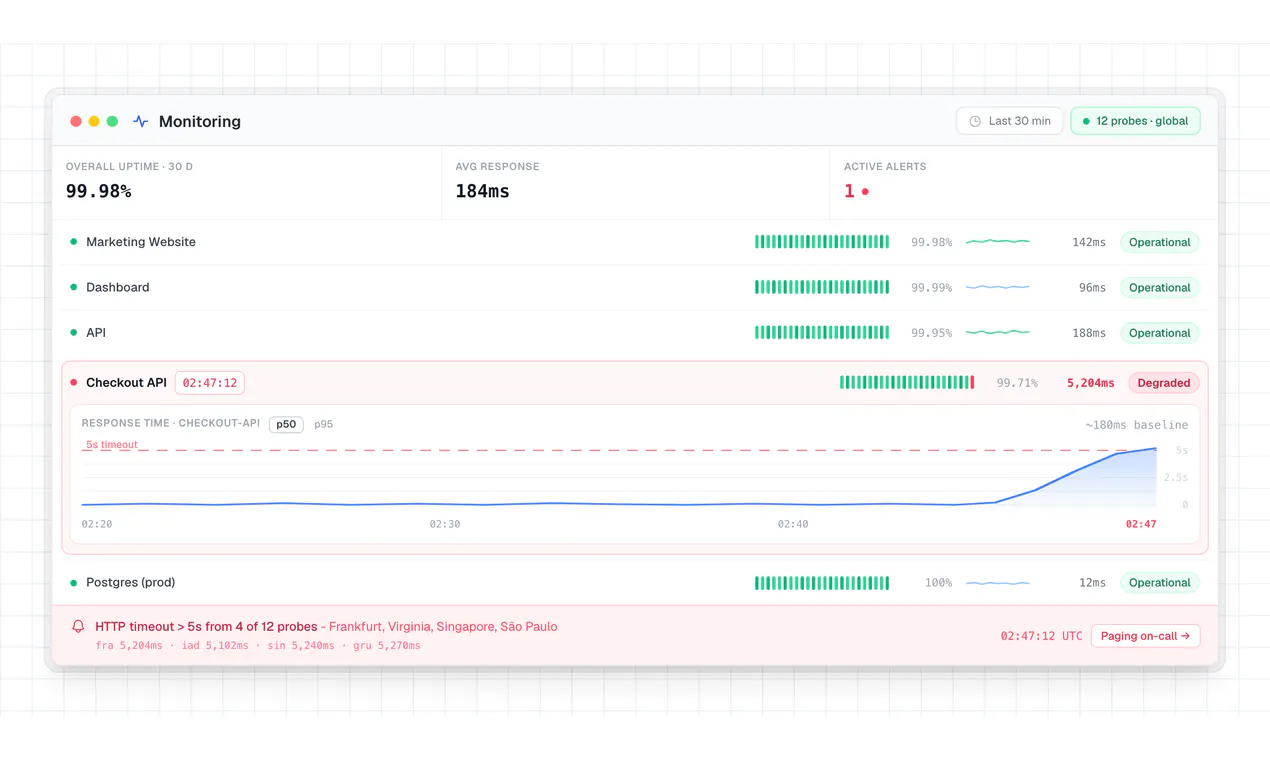
Task: Collapse the Checkout API row
Action: [x=635, y=383]
